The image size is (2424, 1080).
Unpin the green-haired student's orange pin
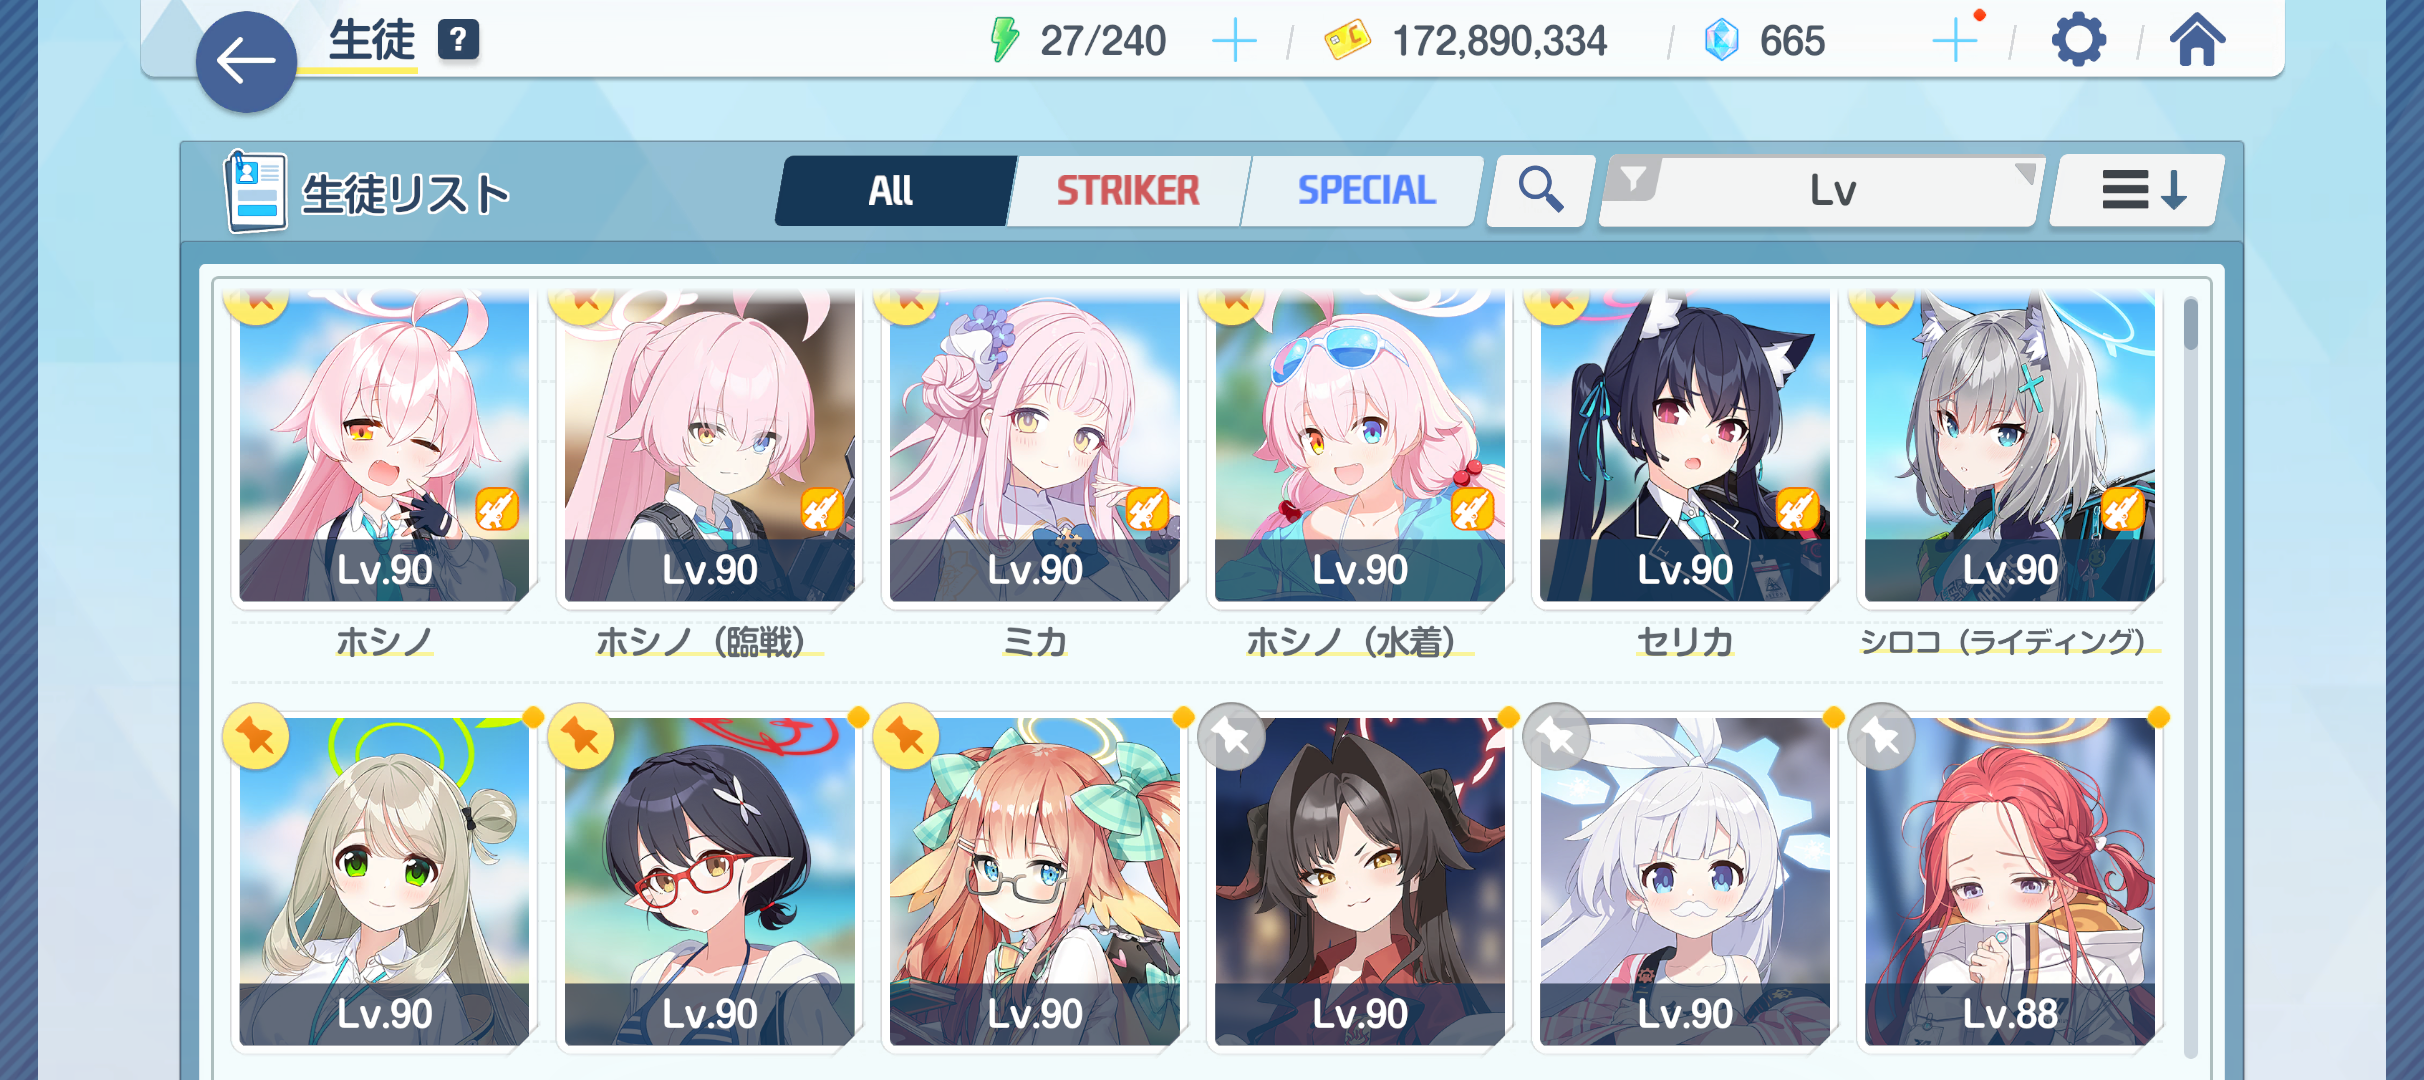[x=257, y=738]
